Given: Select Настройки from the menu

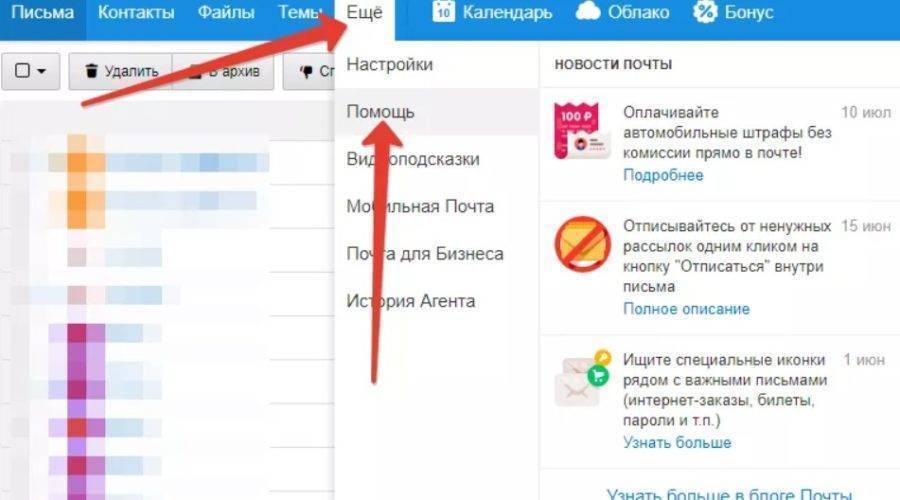Looking at the screenshot, I should [x=390, y=64].
